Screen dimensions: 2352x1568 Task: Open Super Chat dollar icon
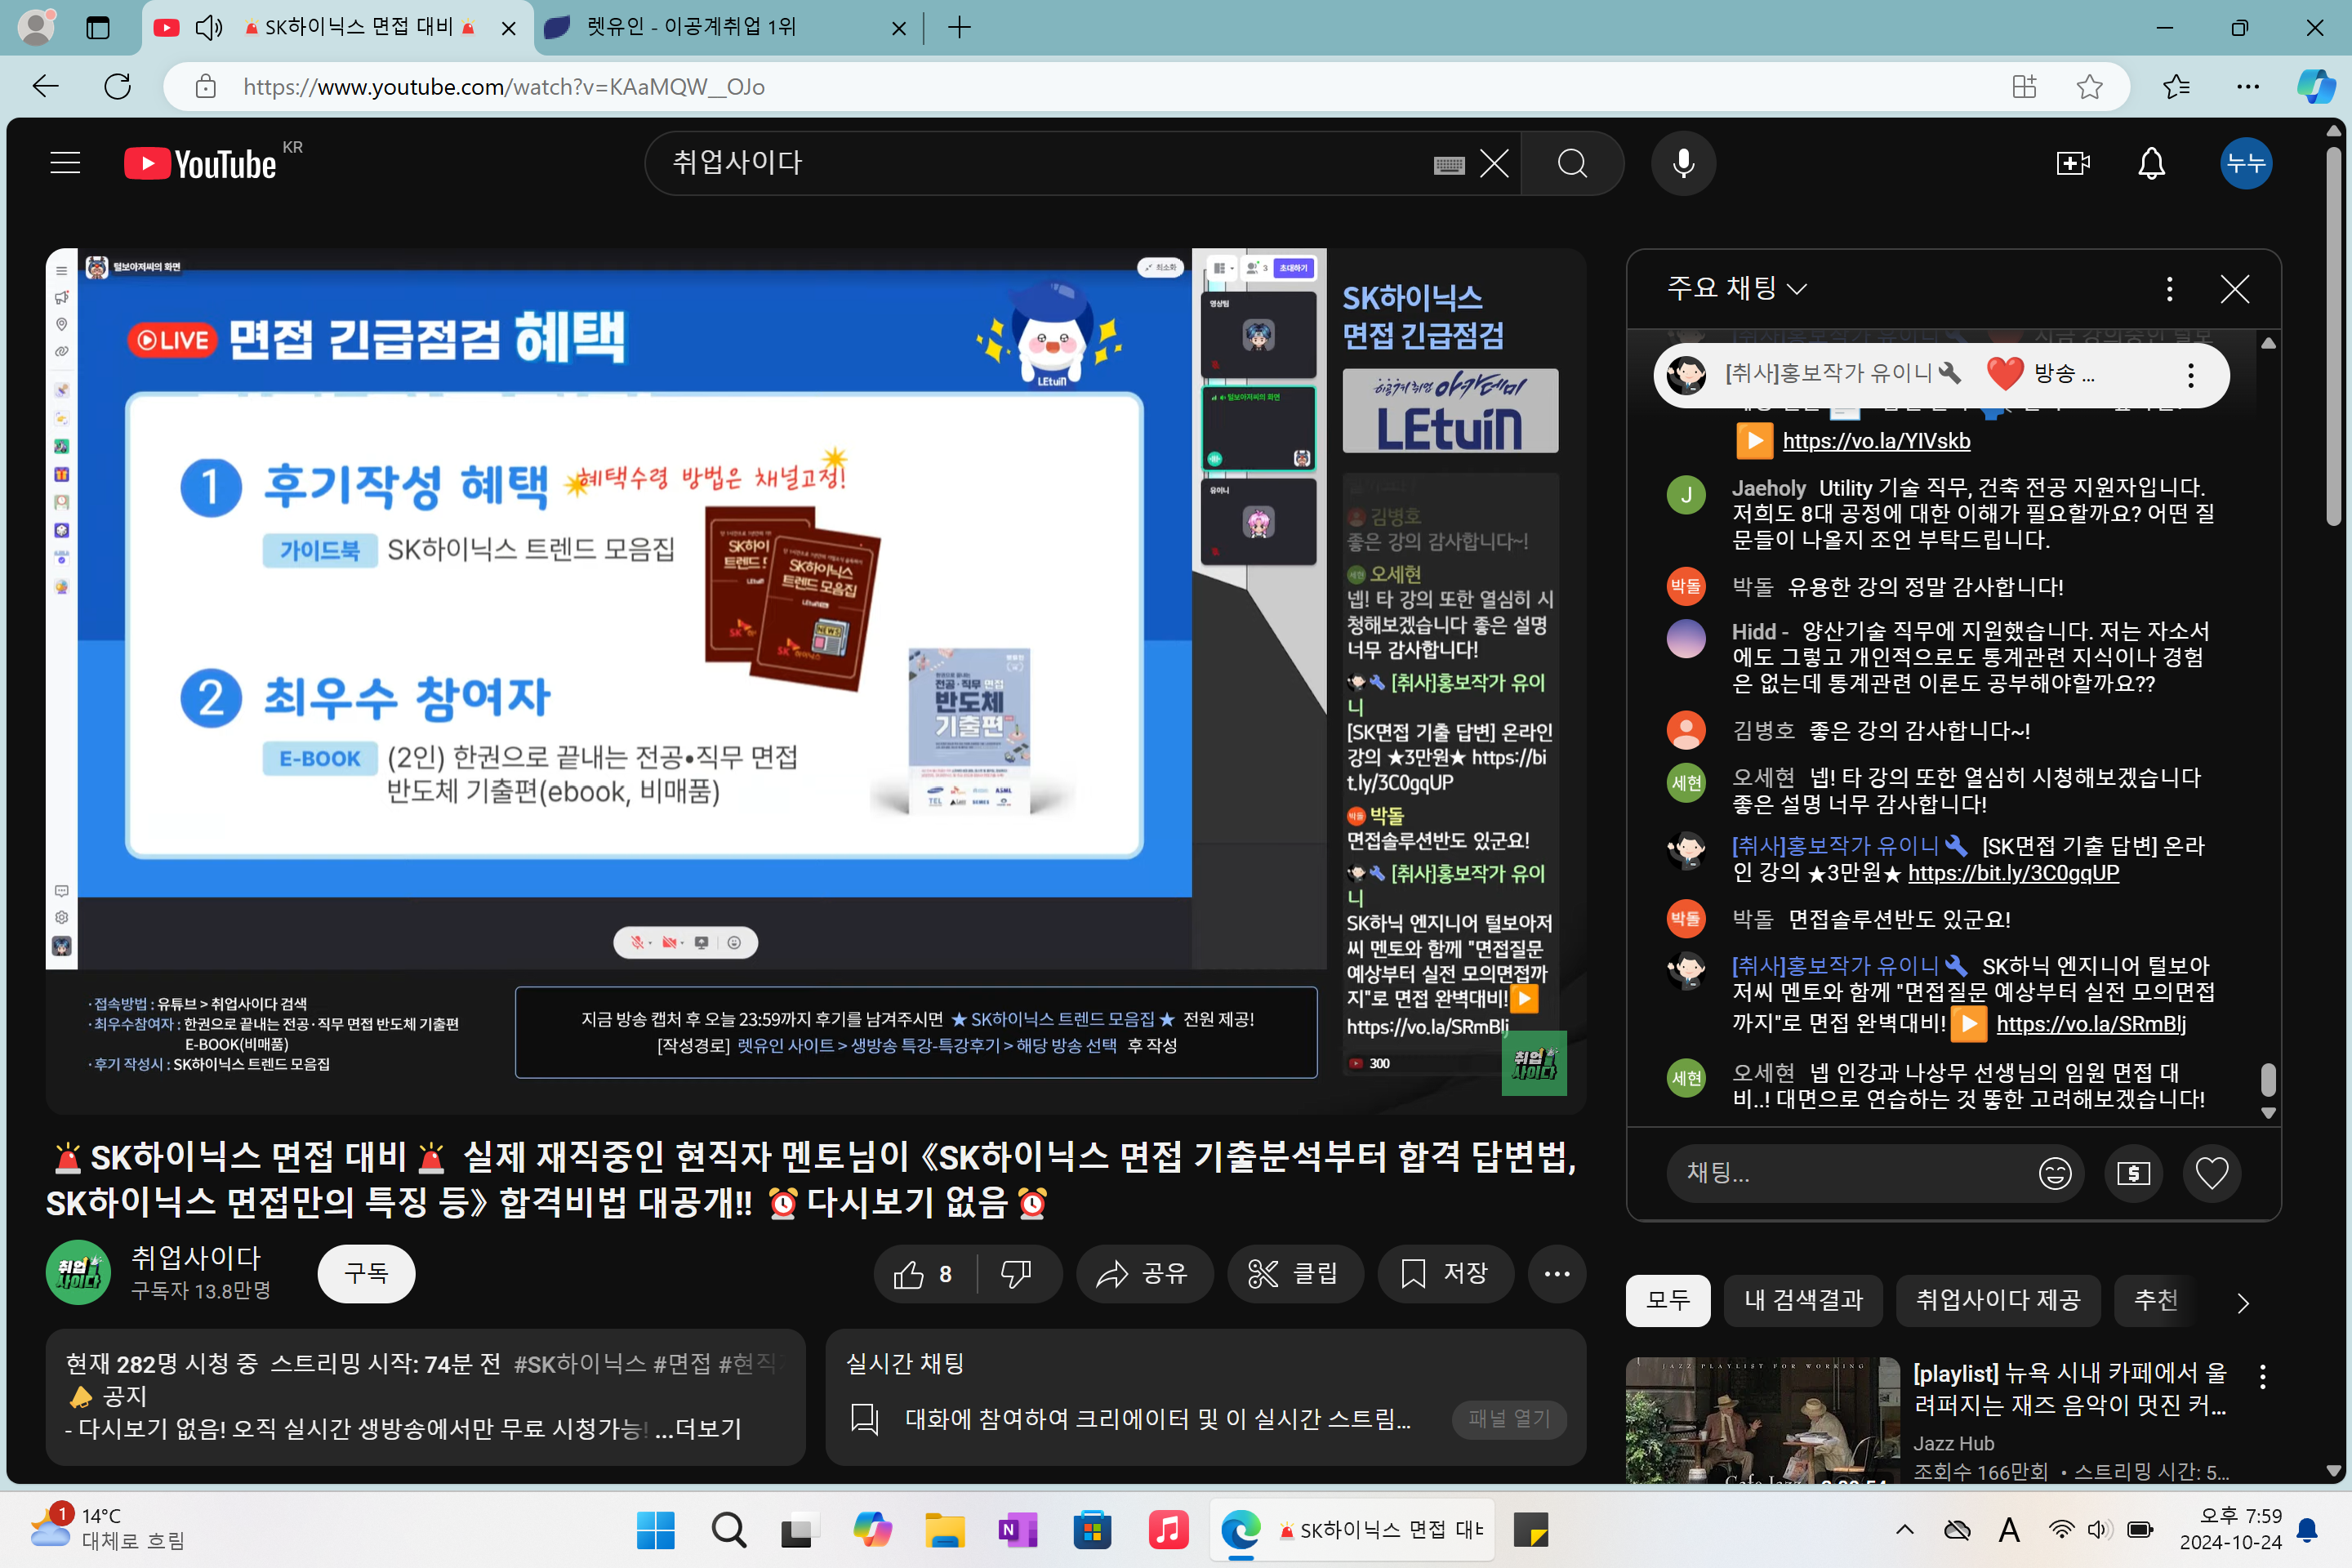click(x=2133, y=1173)
